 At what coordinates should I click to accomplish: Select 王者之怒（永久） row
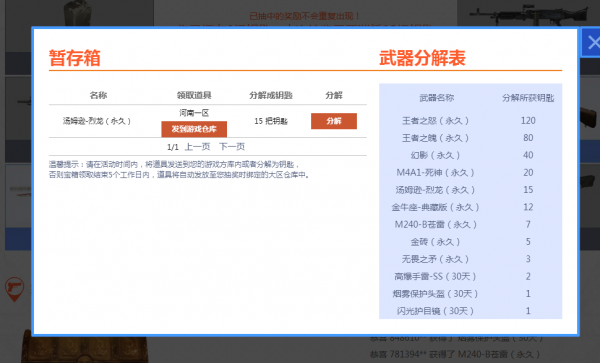pos(470,120)
